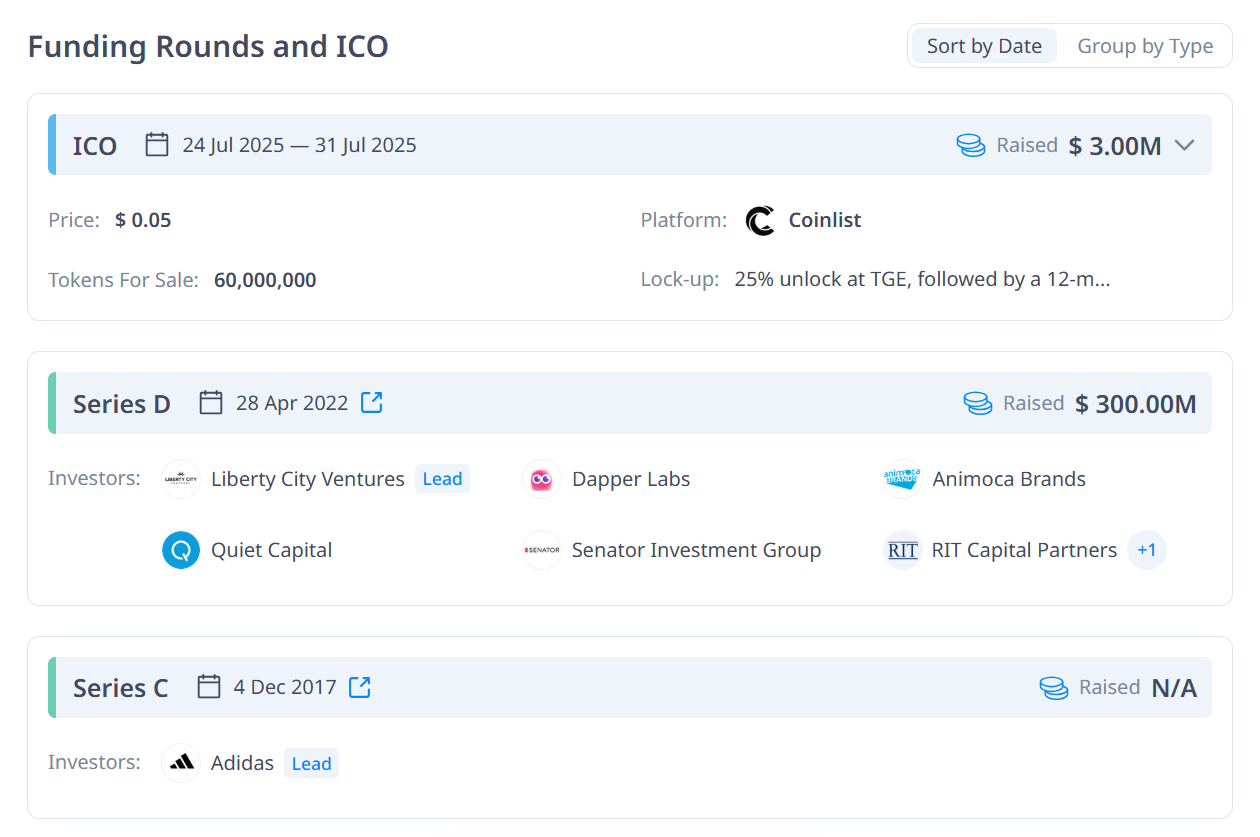Switch to Group by Type view

point(1145,46)
